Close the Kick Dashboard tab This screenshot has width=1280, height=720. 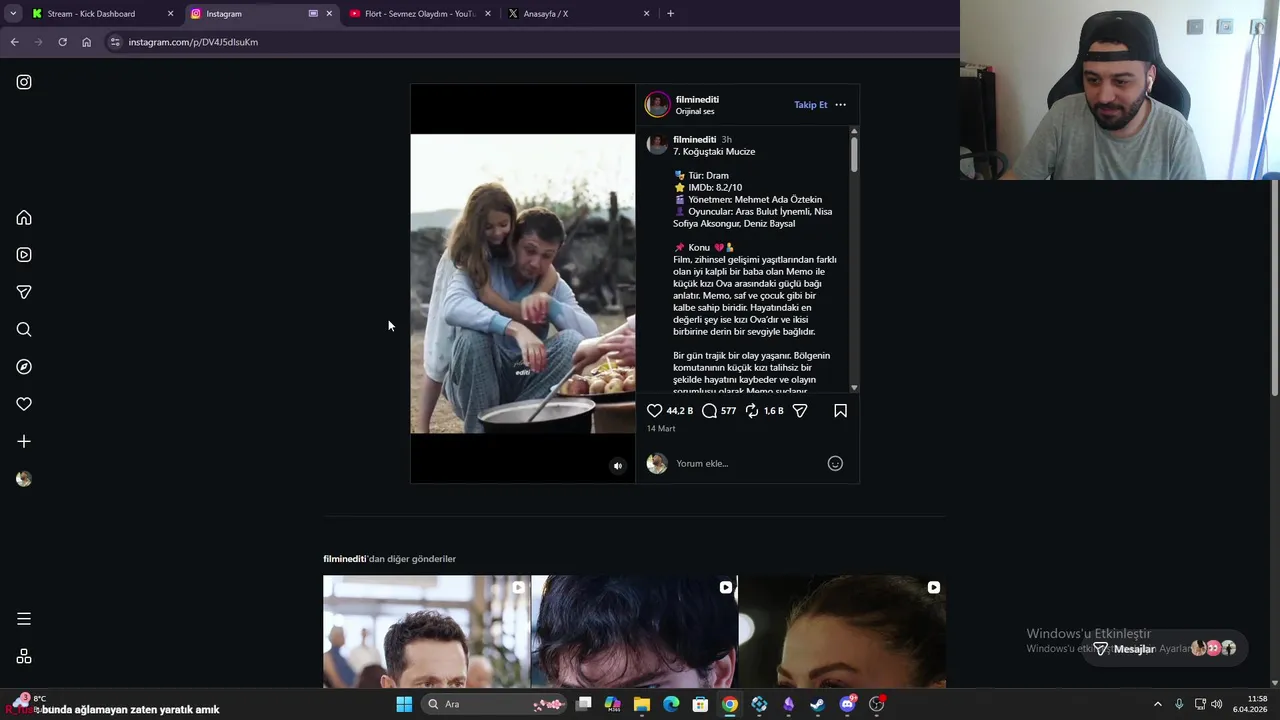point(170,14)
